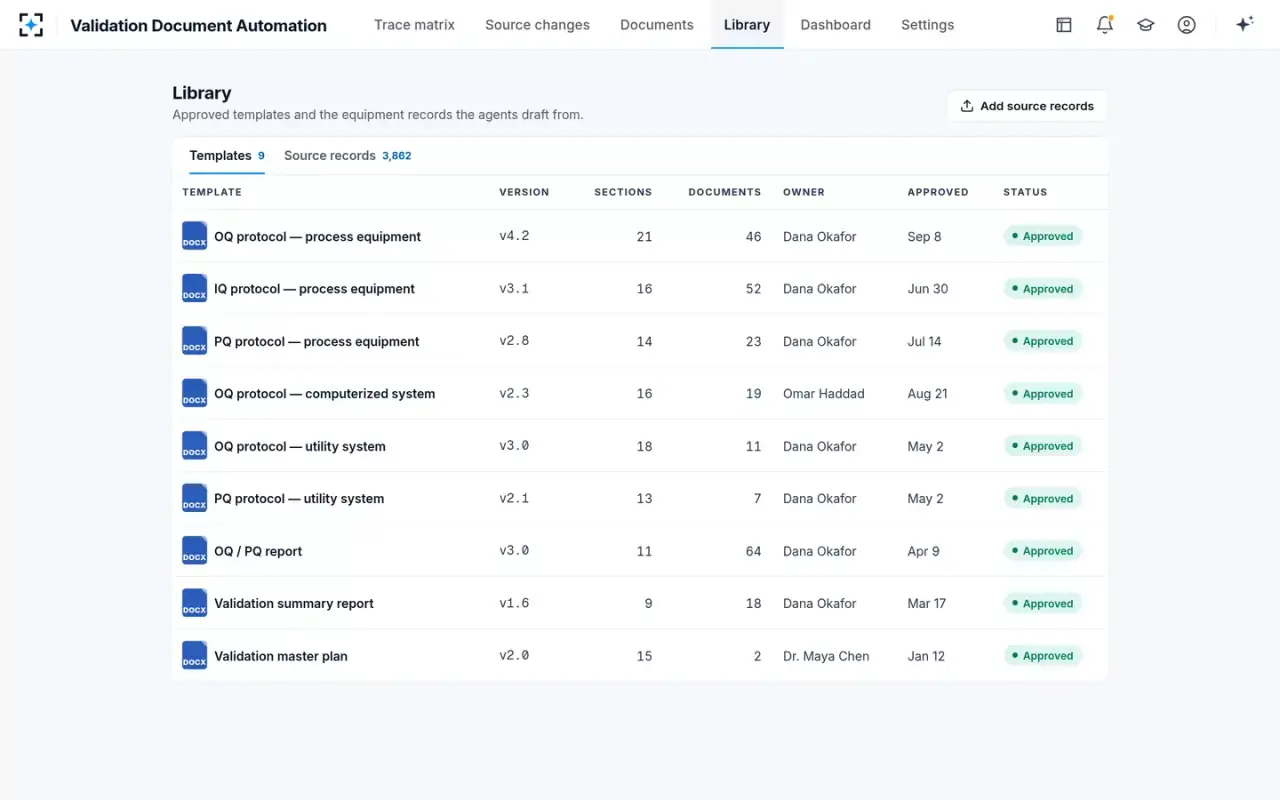
Task: Open OQ protocol — computerized system template
Action: pyautogui.click(x=324, y=394)
